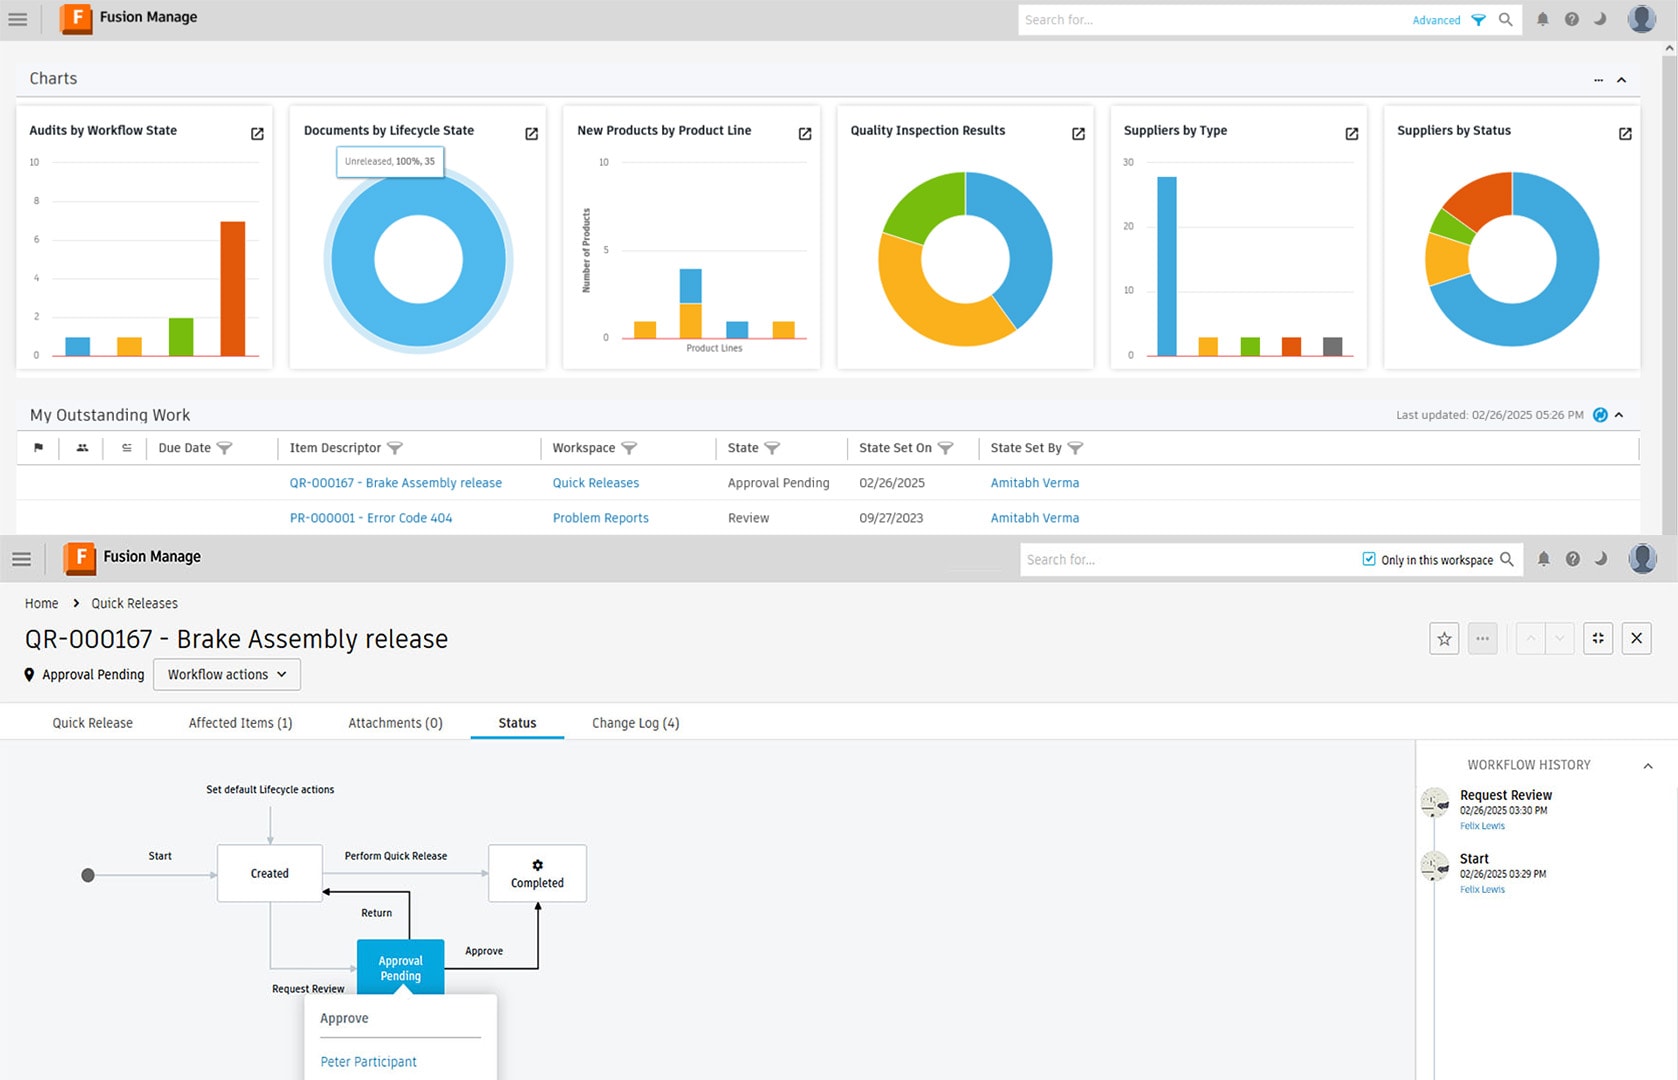The width and height of the screenshot is (1678, 1080).
Task: Click the tall orange bar in Audits chart
Action: (x=233, y=288)
